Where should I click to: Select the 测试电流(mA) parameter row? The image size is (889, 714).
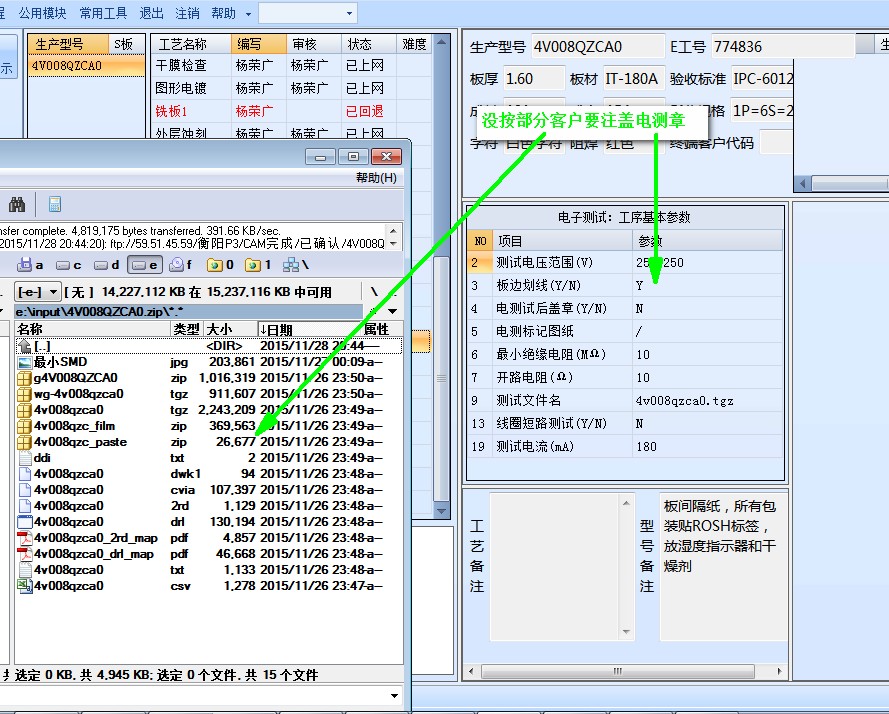point(625,446)
